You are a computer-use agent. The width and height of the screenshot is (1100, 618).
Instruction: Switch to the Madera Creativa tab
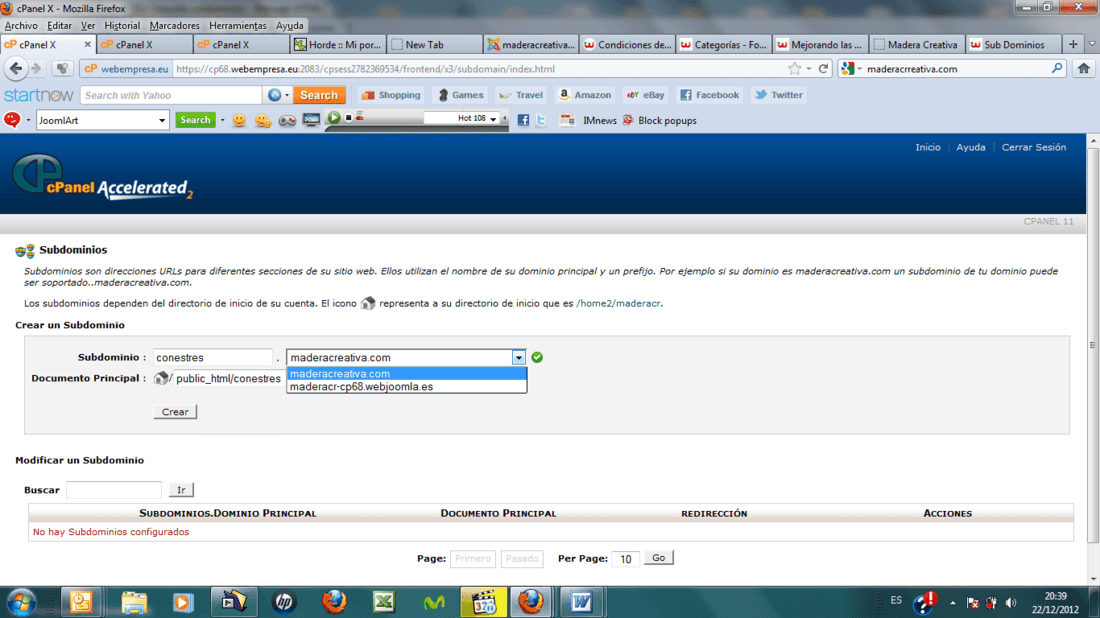(916, 44)
